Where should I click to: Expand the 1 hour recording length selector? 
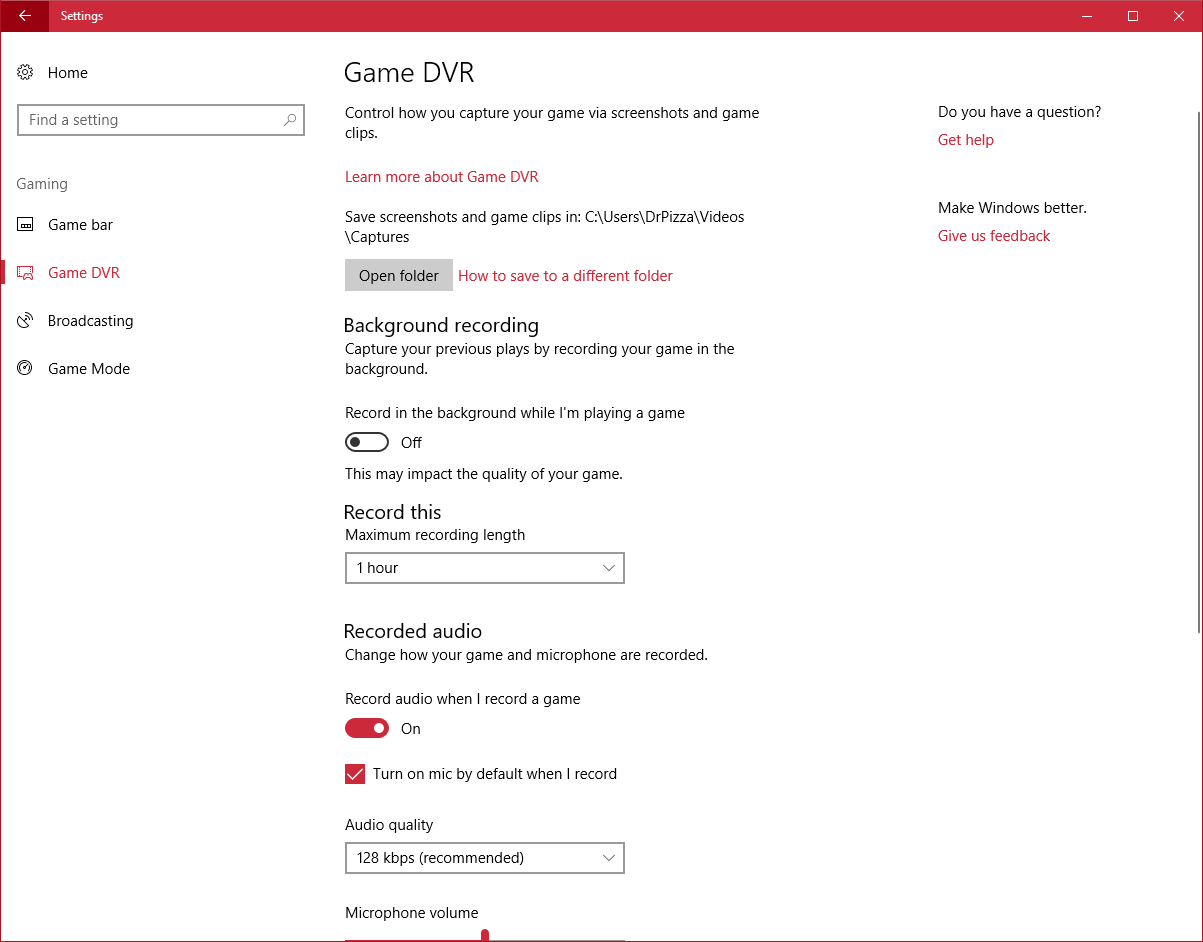point(484,567)
